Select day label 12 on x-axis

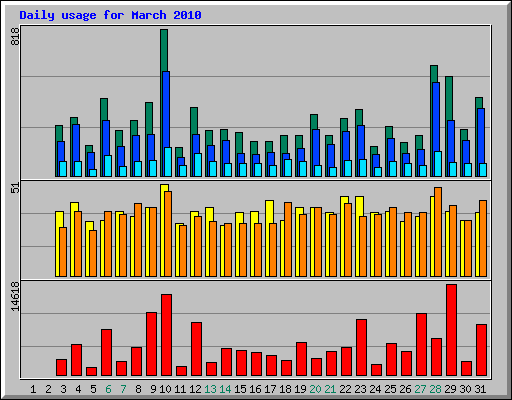pos(195,389)
